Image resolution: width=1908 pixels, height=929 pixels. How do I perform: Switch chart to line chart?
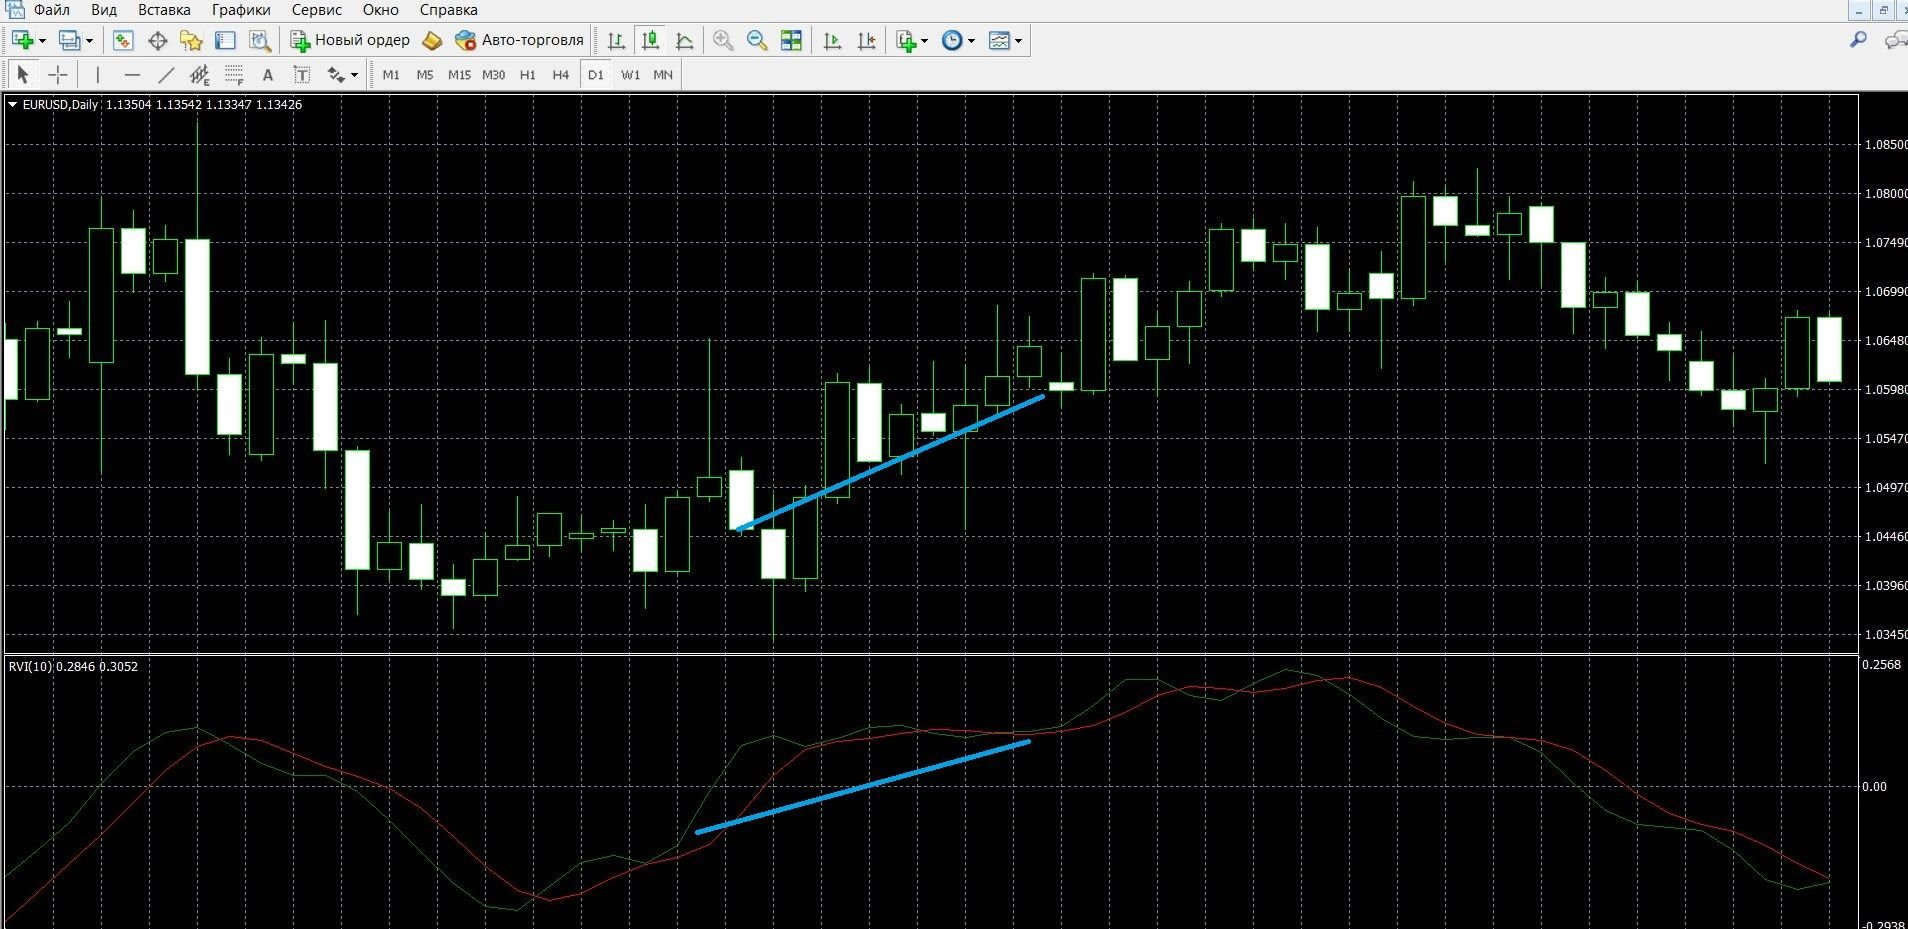(x=684, y=41)
